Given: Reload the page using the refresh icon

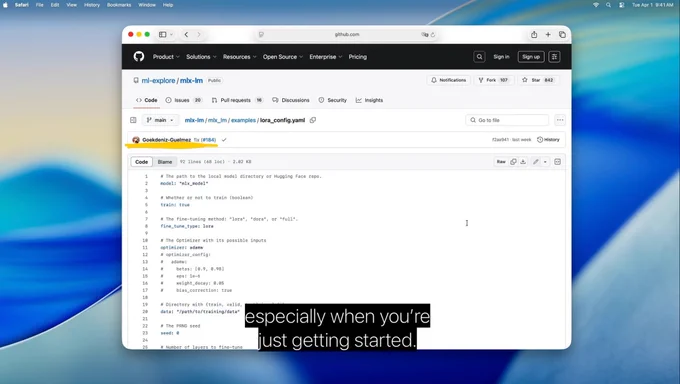Looking at the screenshot, I should click(433, 34).
